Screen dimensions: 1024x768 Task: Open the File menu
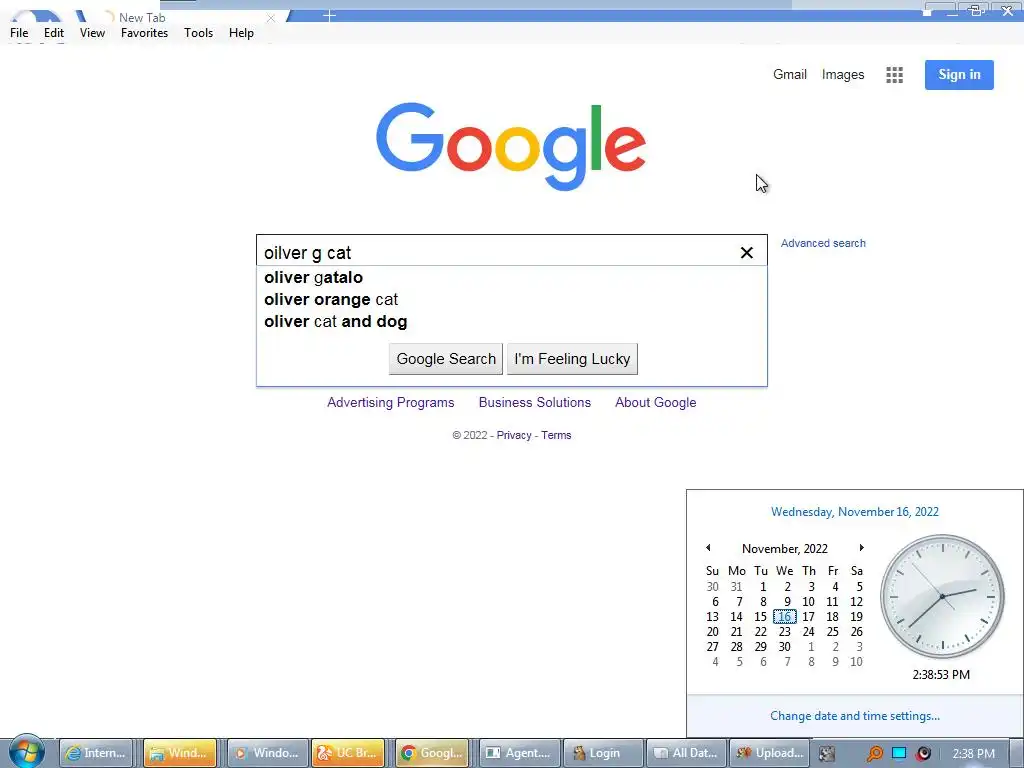(x=19, y=33)
